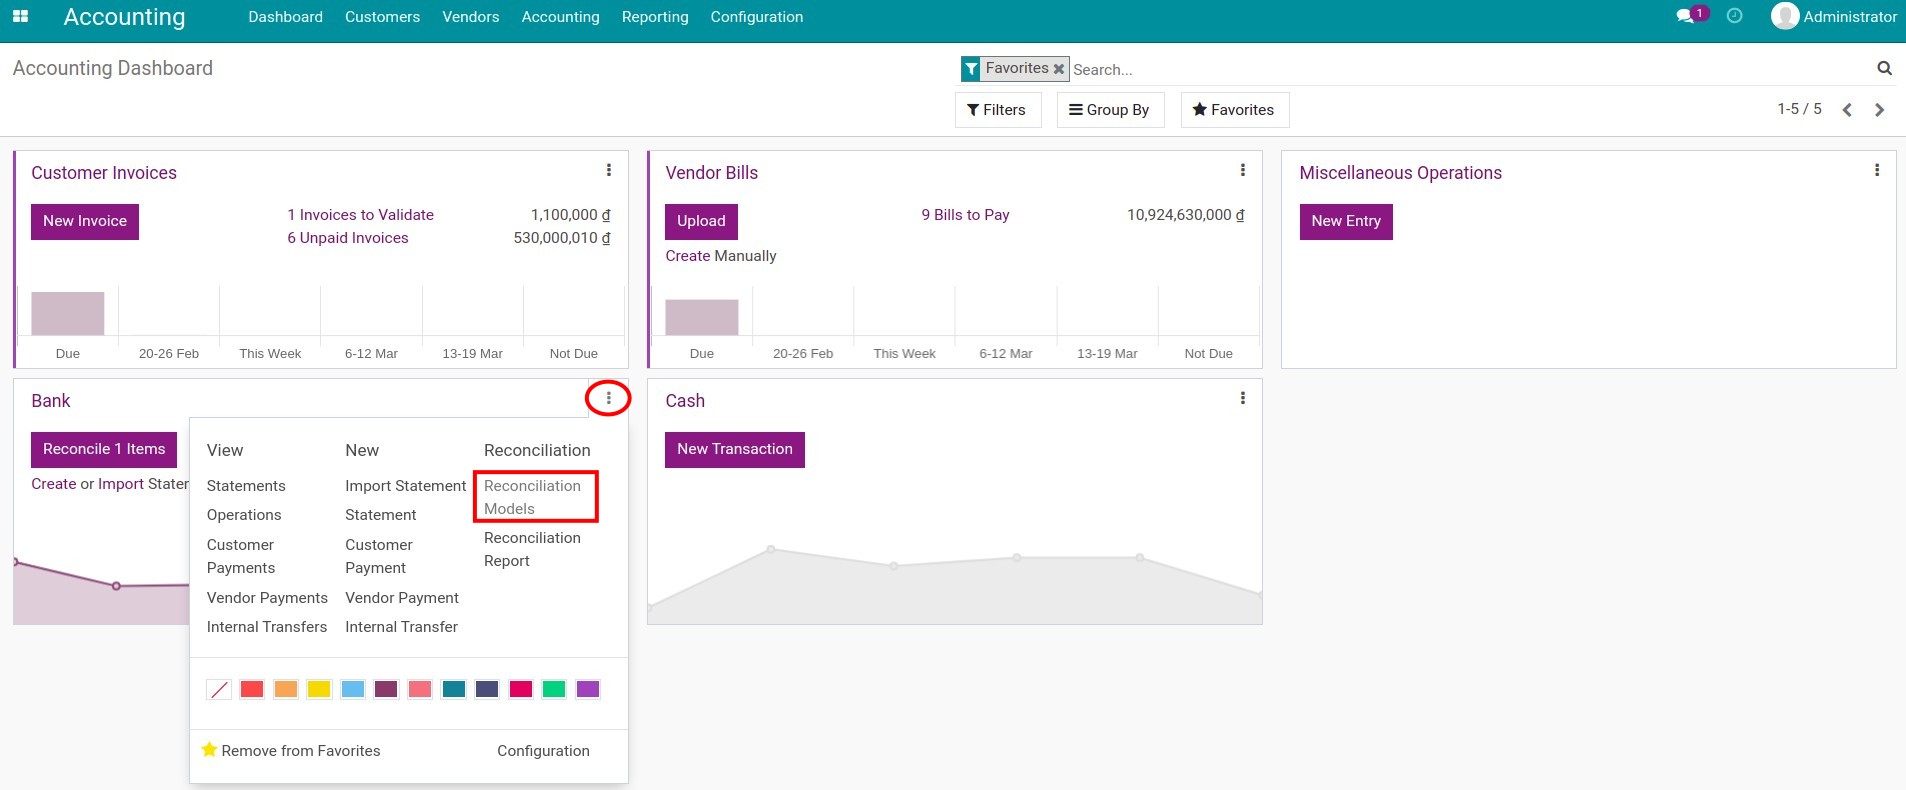Screen dimensions: 1906x790
Task: Pick the yellow color swatch
Action: pyautogui.click(x=319, y=689)
